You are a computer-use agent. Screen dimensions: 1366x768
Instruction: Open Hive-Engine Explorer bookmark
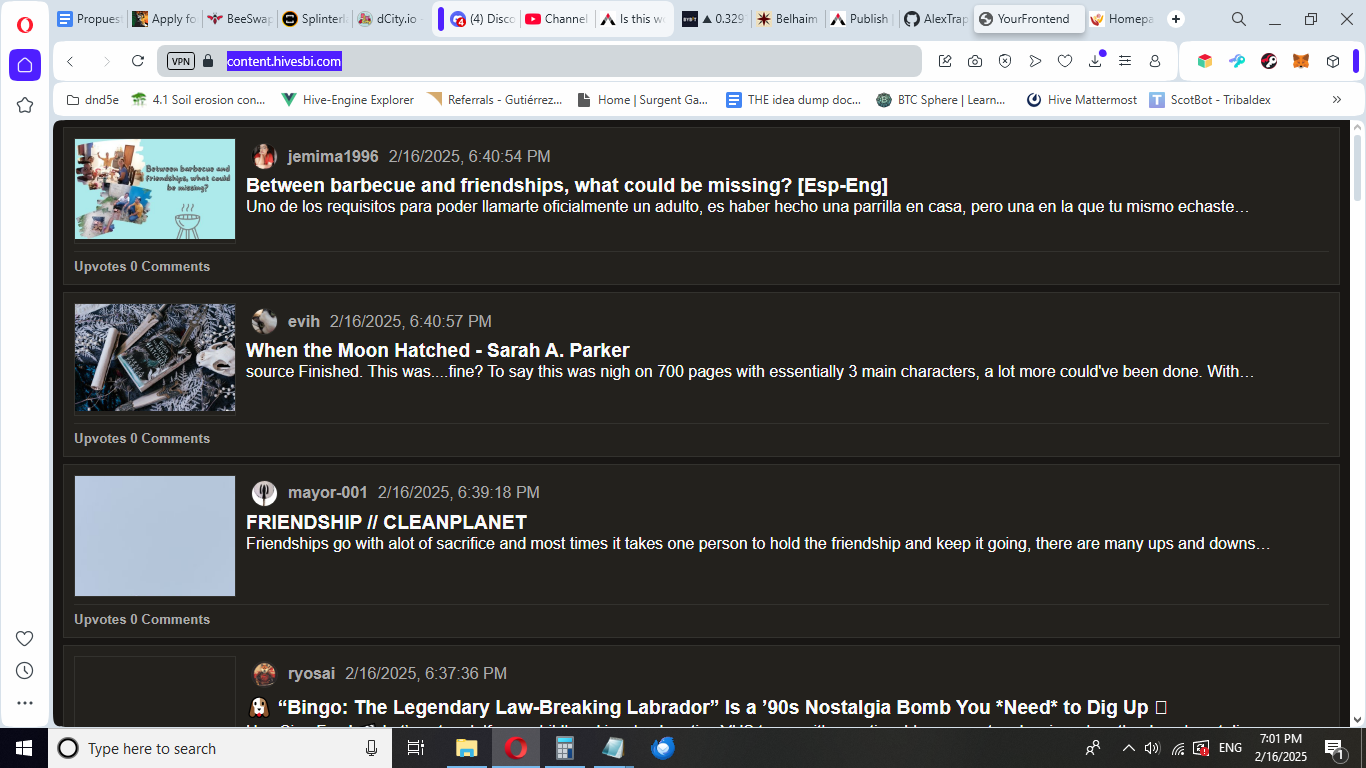[x=348, y=100]
